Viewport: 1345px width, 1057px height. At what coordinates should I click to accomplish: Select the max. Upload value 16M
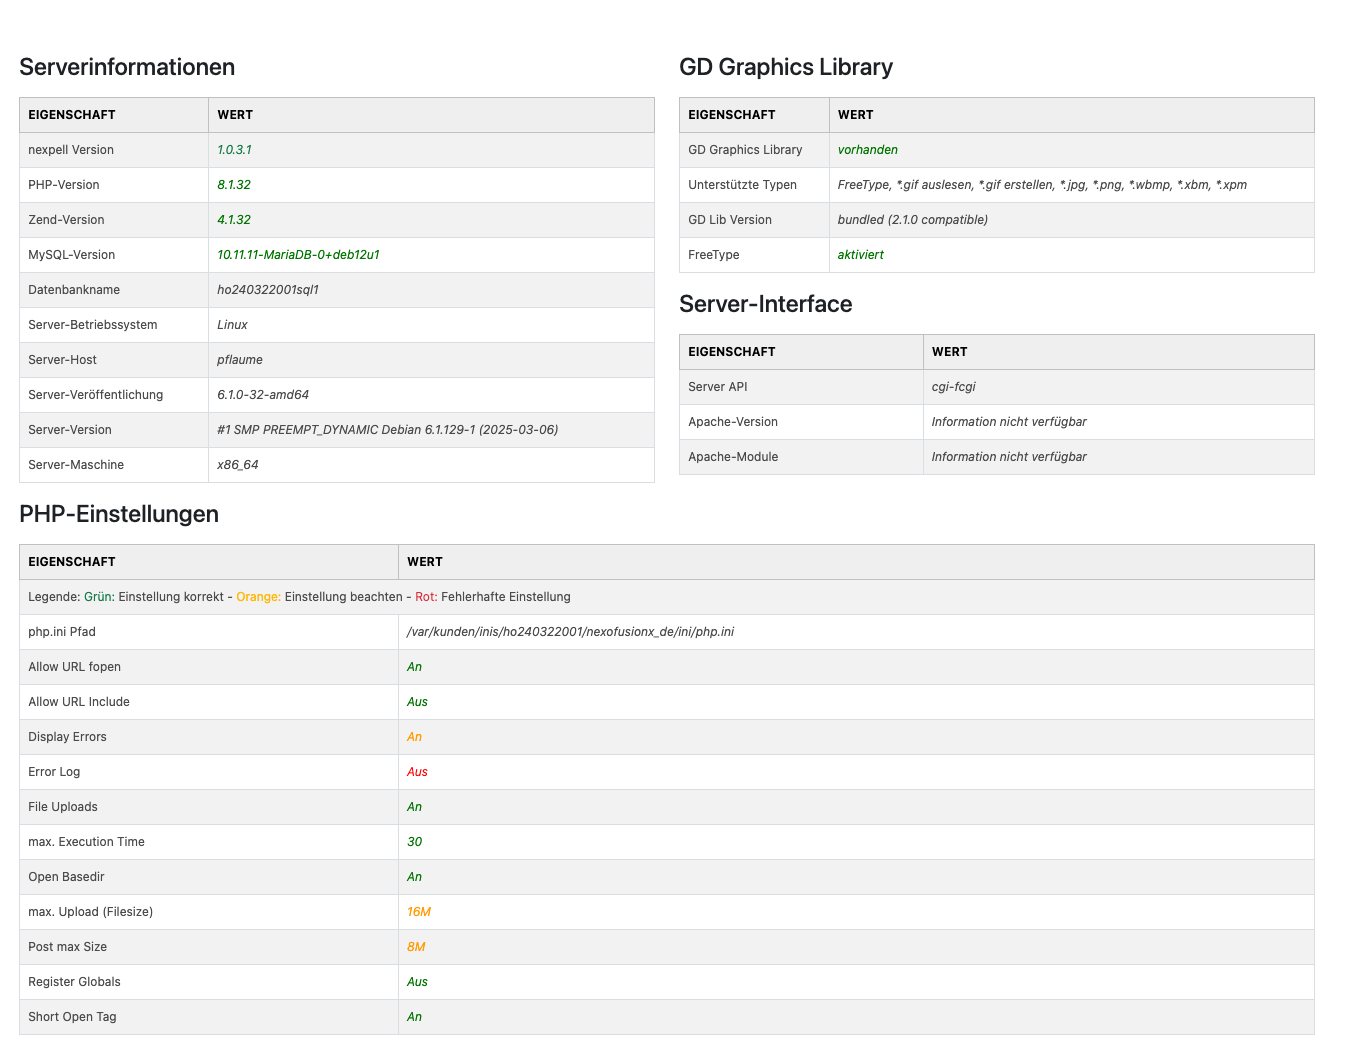[418, 912]
